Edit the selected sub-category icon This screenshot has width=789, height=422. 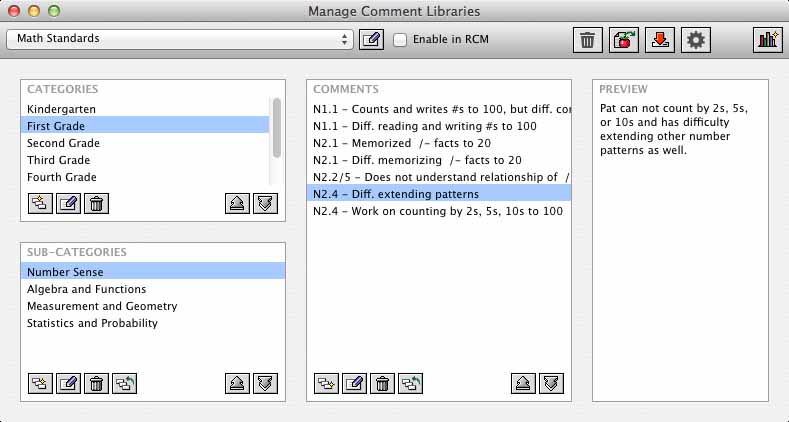[68, 384]
